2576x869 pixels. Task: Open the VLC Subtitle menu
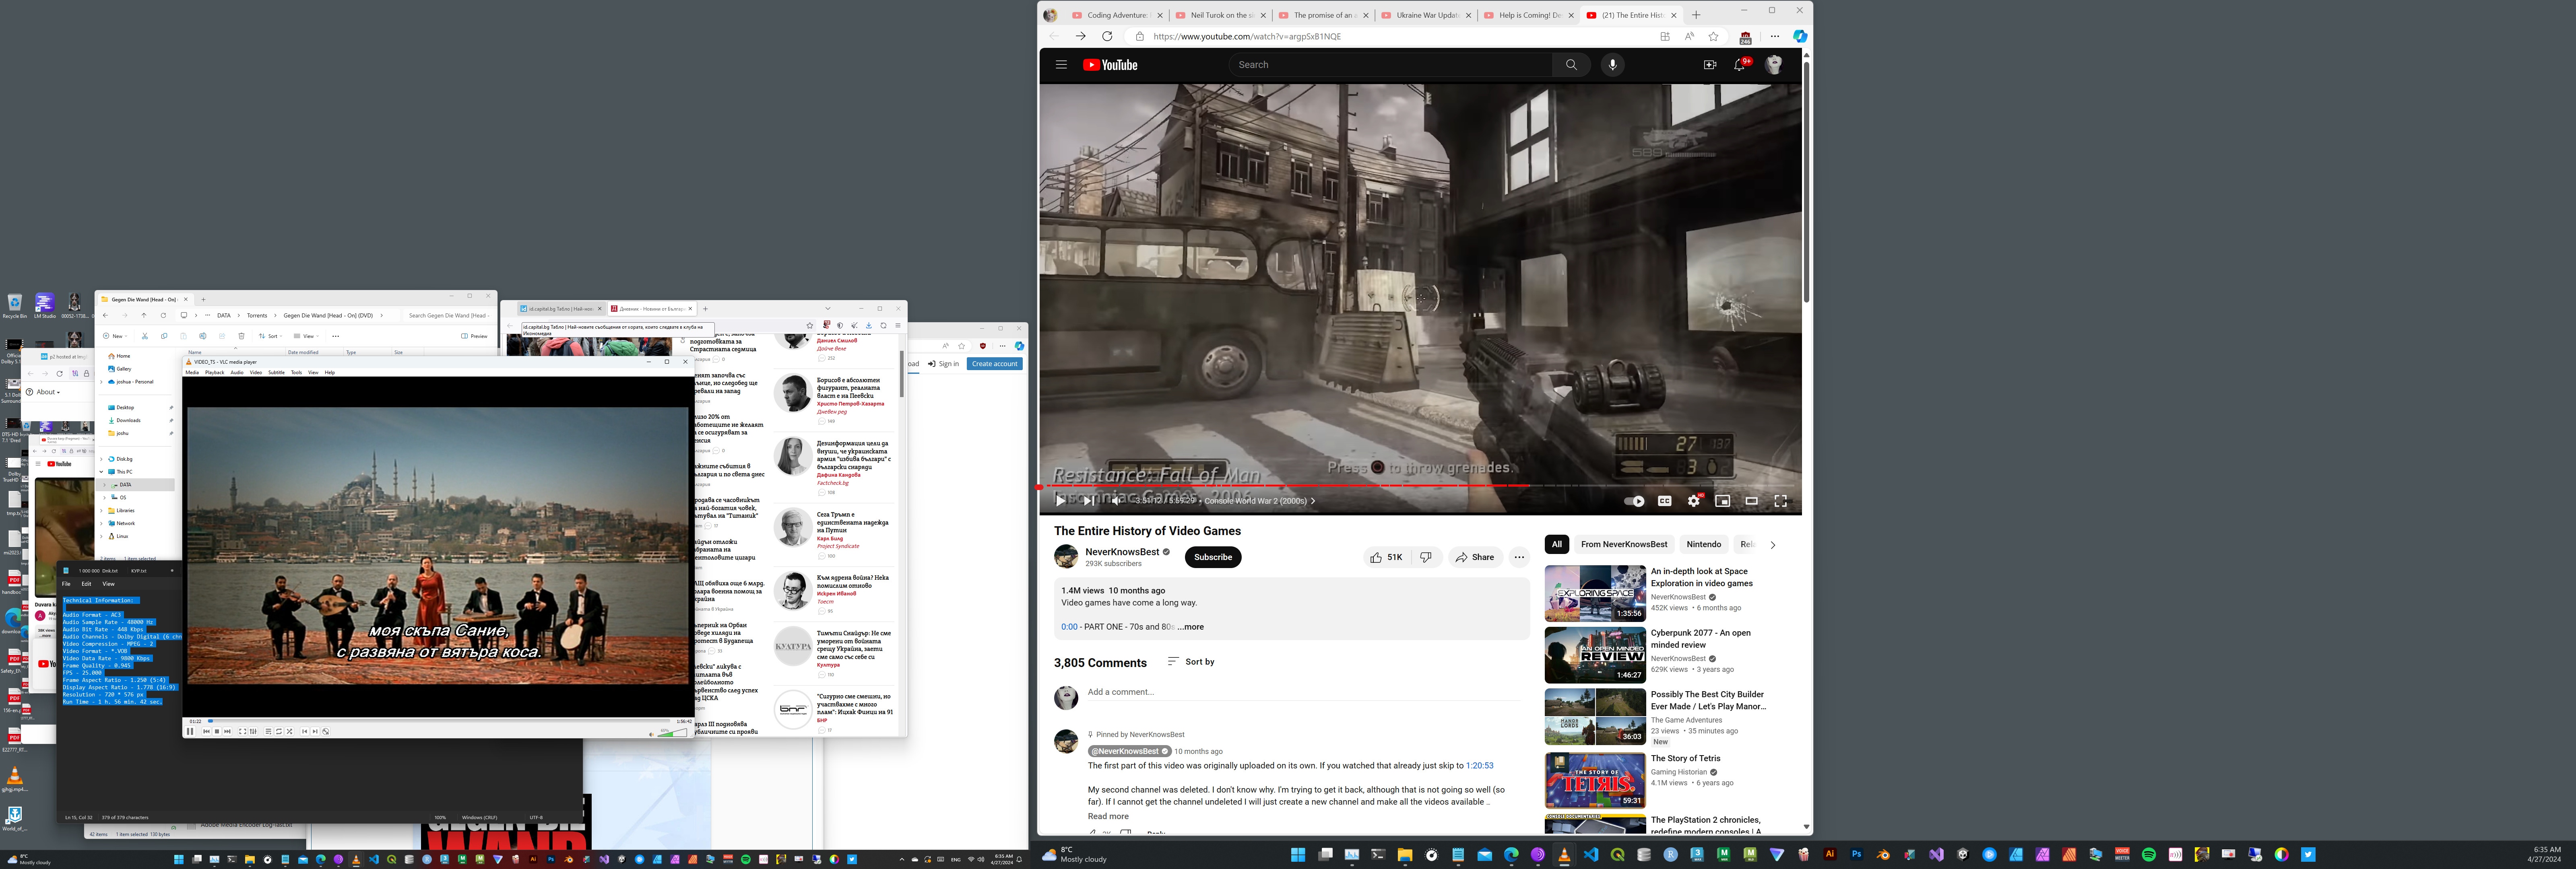click(x=276, y=373)
